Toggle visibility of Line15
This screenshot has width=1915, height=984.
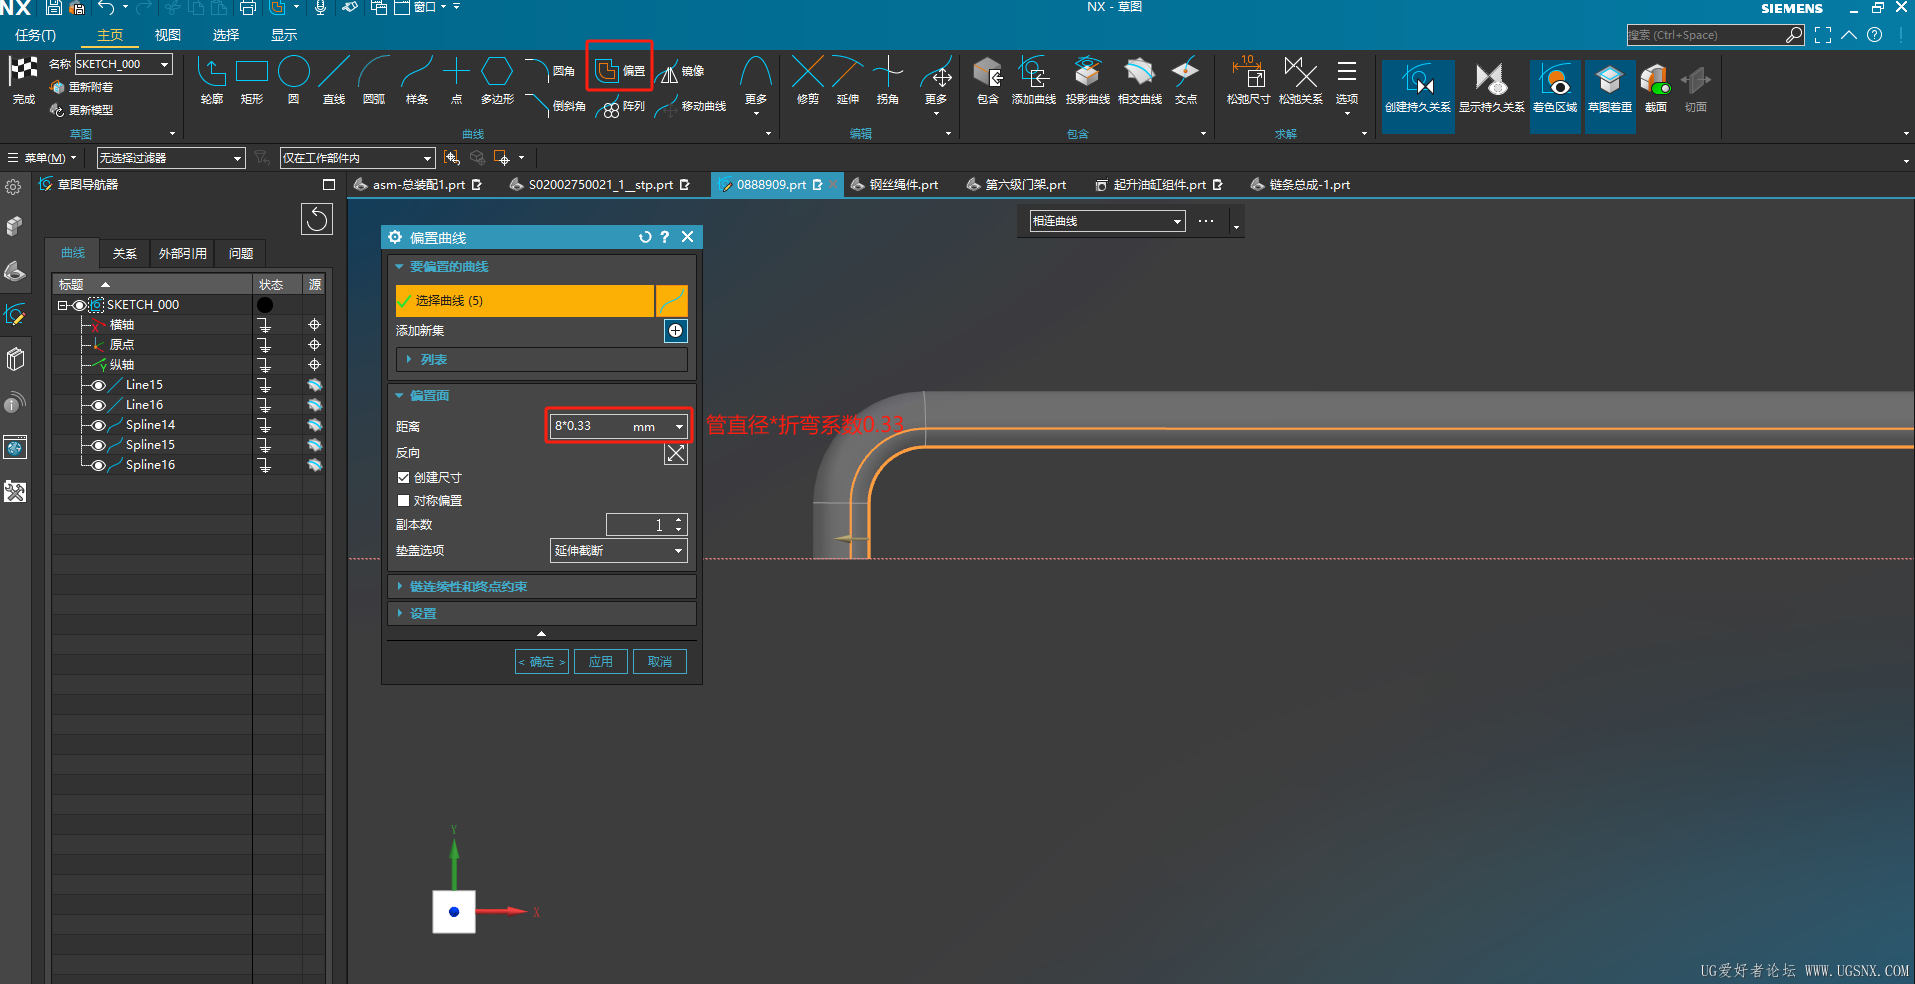click(98, 385)
